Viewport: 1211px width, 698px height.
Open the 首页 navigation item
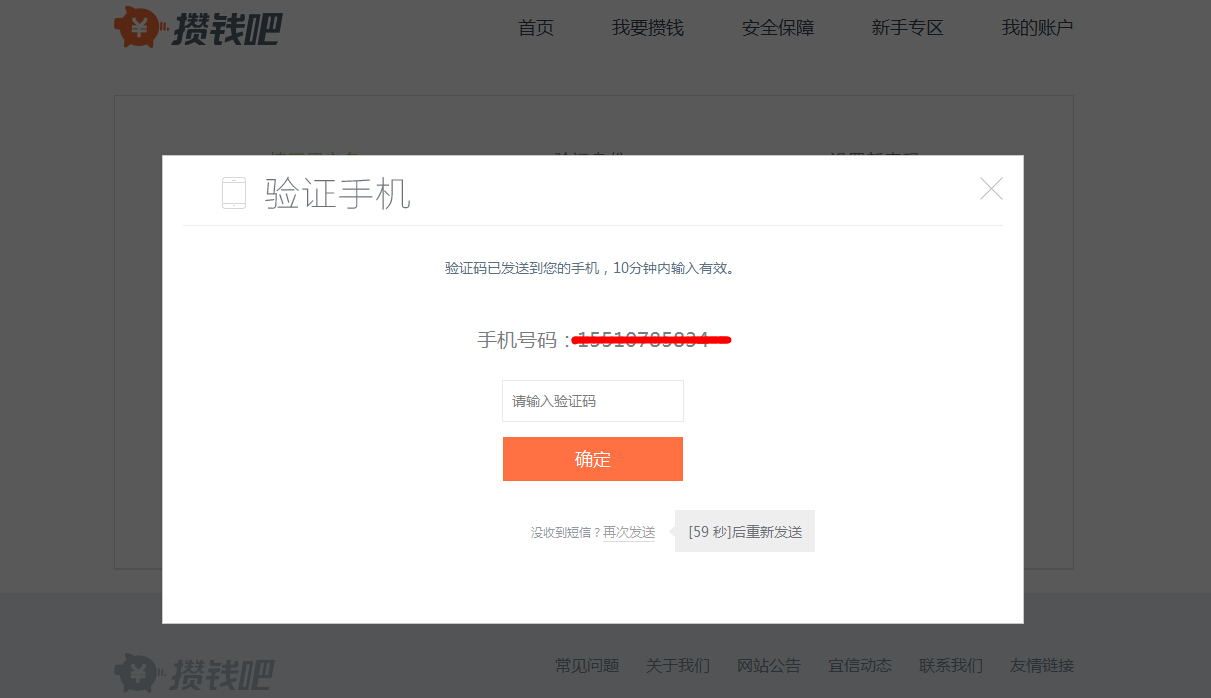pos(536,28)
